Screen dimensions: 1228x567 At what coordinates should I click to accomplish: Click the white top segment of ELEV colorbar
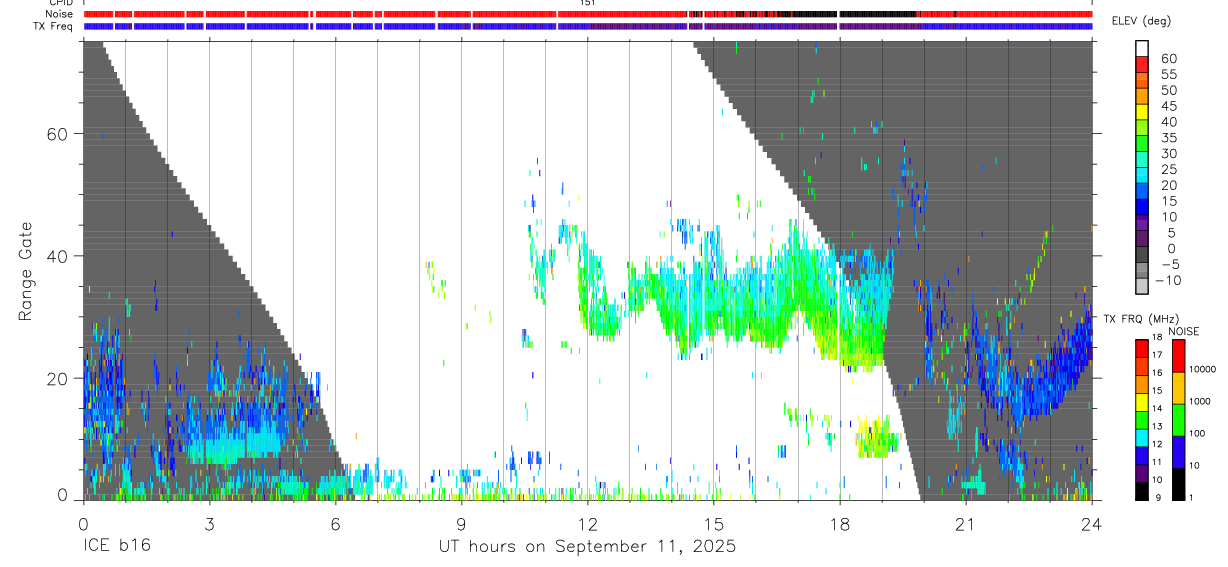pos(1142,50)
